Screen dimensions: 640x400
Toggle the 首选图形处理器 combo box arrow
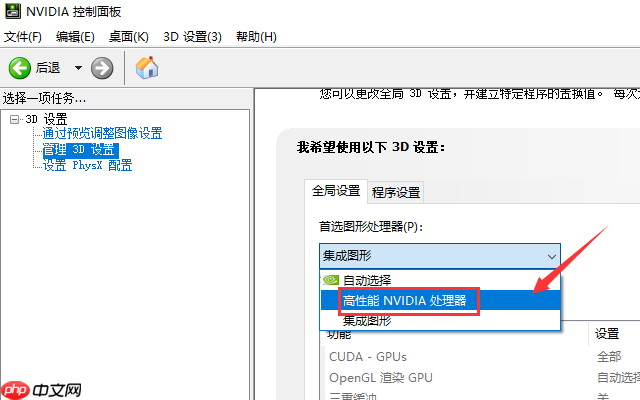[552, 256]
